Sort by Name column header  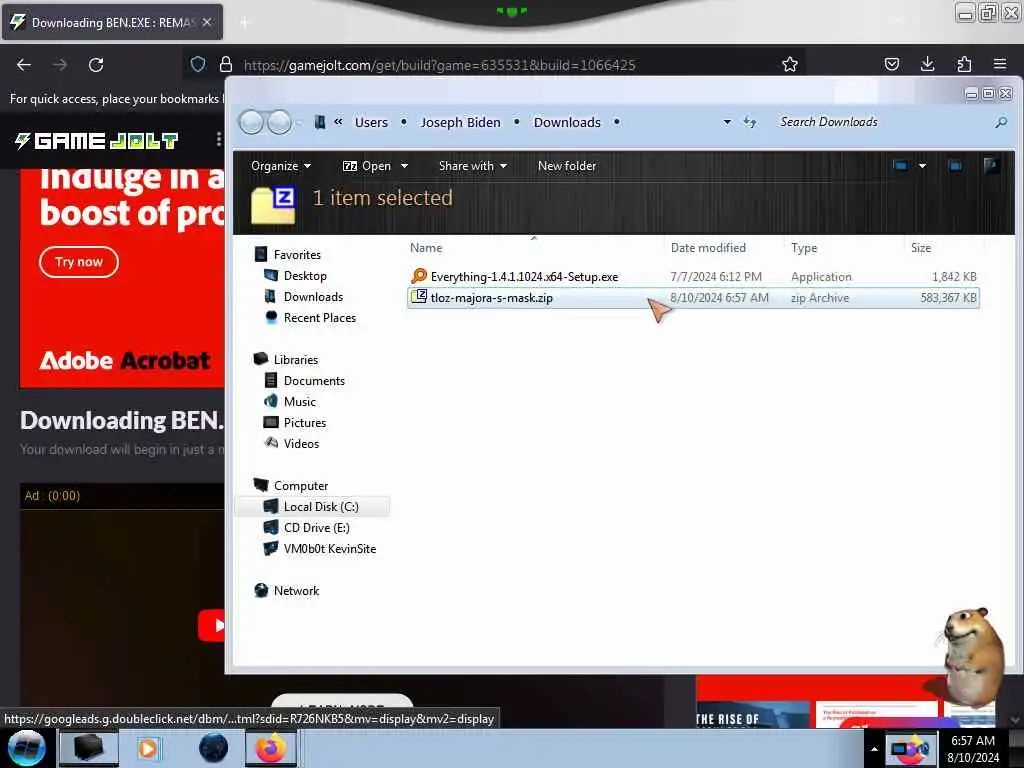(534, 248)
